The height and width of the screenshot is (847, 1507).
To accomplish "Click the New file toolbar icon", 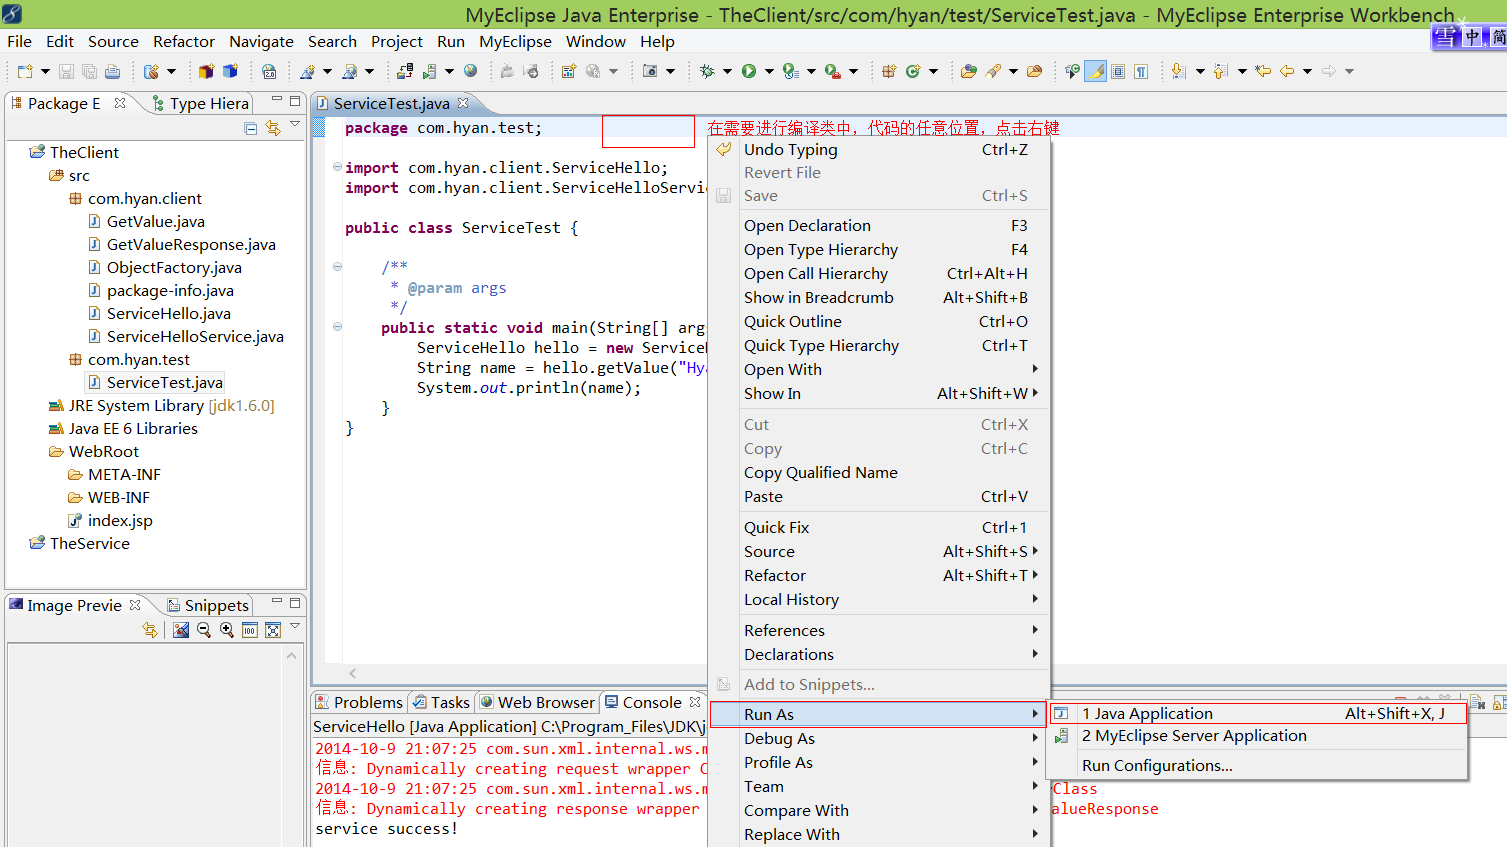I will [x=24, y=71].
